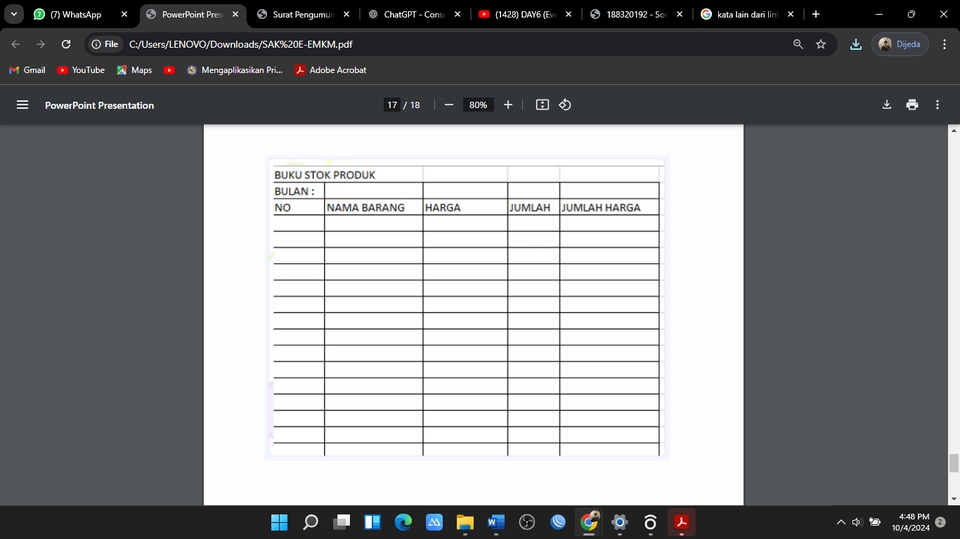Open Microsoft Edge from taskbar
960x539 pixels.
403,522
